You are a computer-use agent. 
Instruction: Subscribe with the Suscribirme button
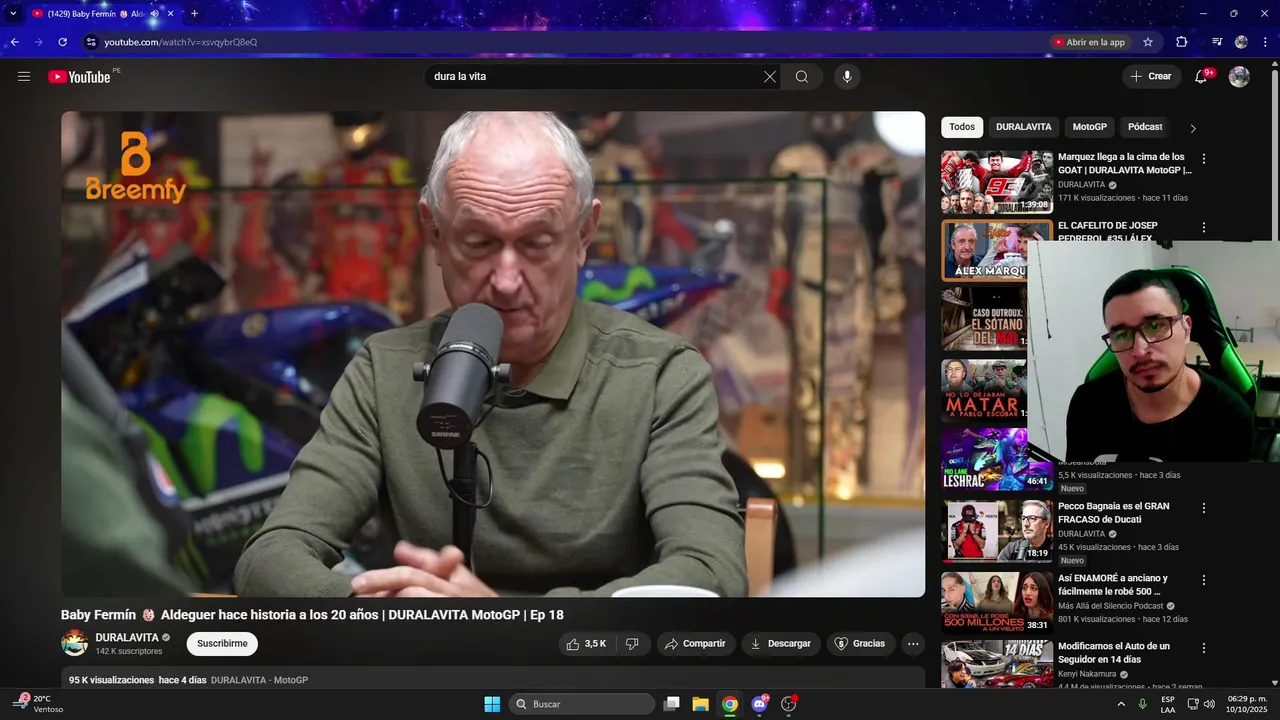(222, 644)
